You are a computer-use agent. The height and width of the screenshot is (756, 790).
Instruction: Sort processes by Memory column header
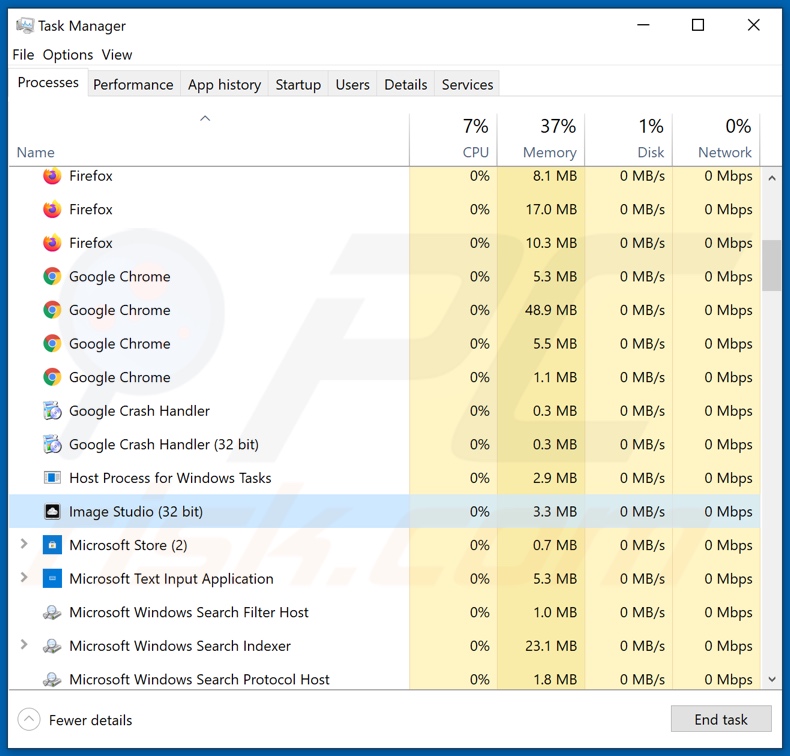(540, 138)
